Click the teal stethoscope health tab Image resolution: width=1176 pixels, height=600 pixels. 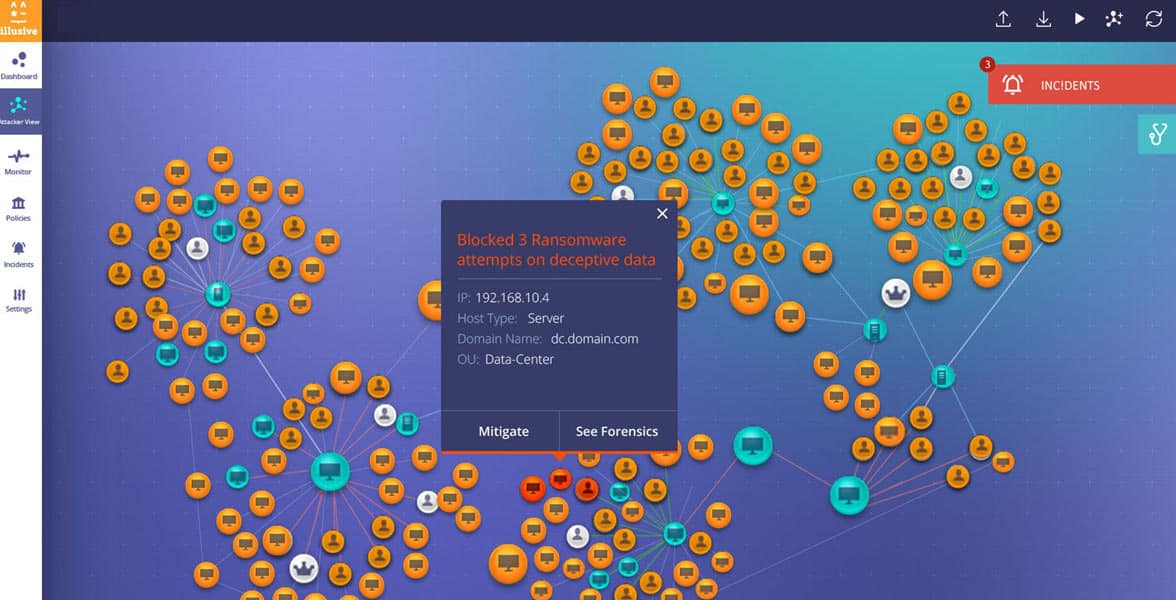tap(1157, 134)
